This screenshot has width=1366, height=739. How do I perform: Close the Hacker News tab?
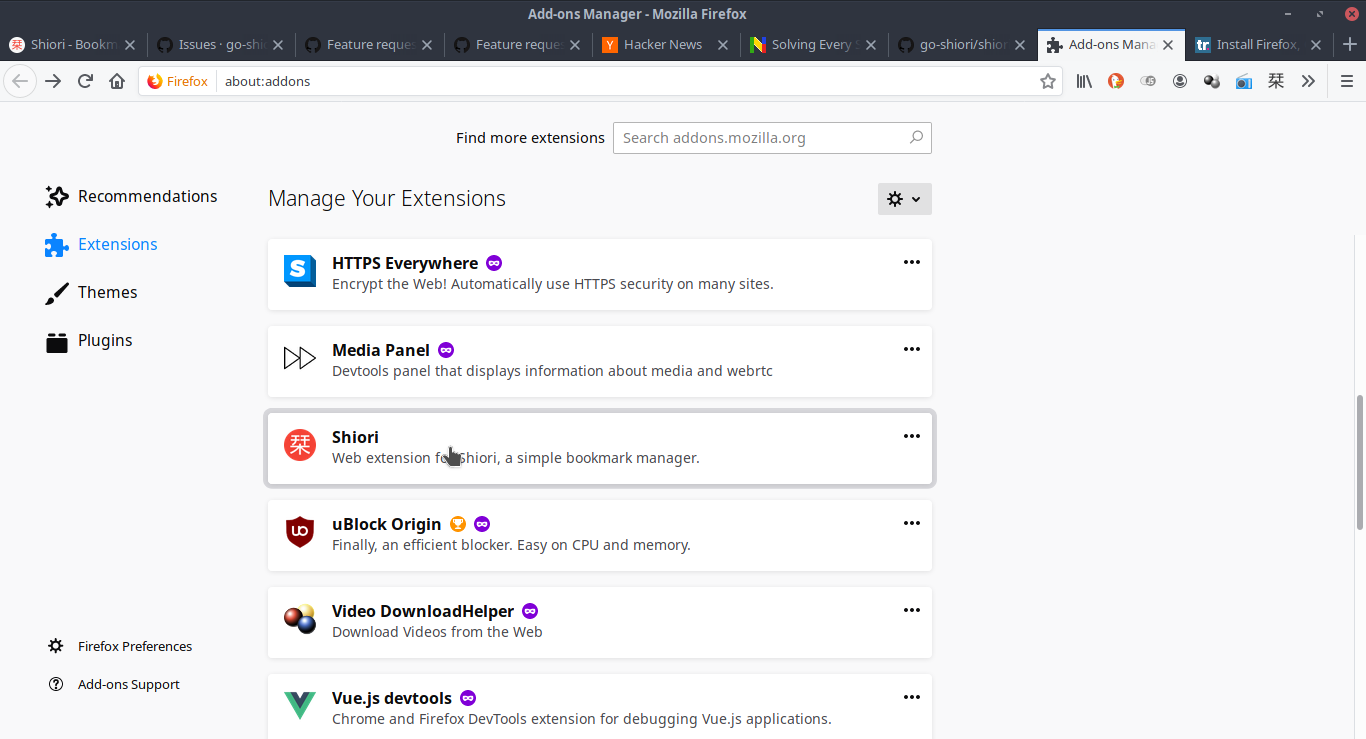pyautogui.click(x=722, y=44)
